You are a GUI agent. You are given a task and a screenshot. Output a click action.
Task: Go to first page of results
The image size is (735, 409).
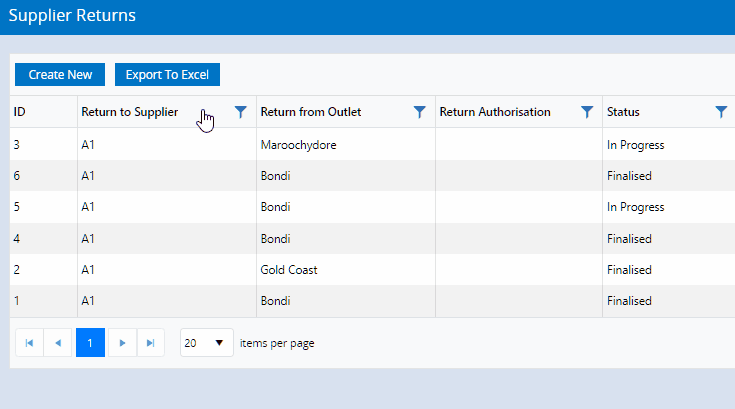(x=30, y=343)
